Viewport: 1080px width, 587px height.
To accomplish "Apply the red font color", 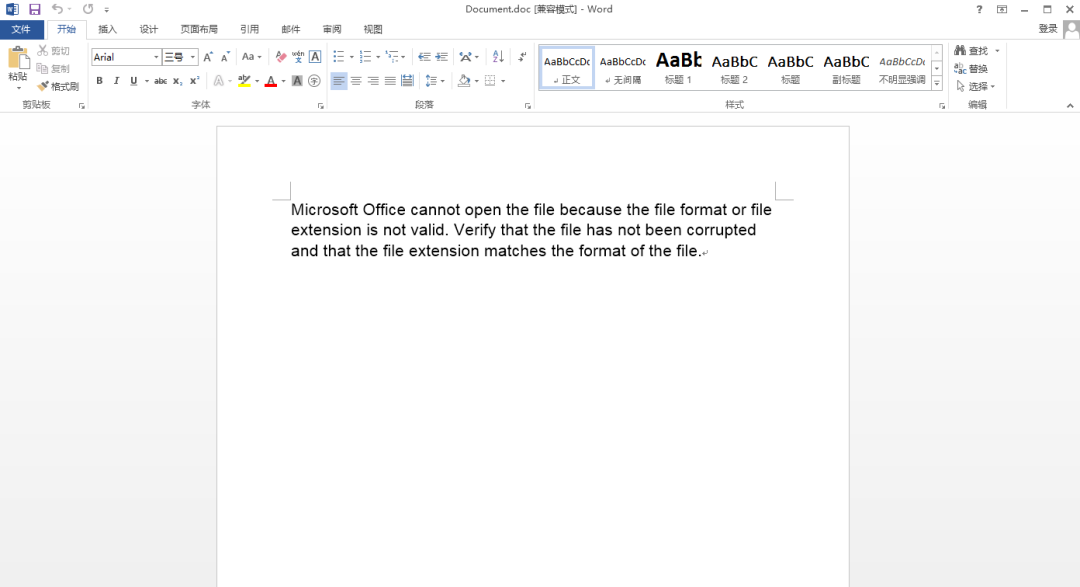I will point(271,81).
